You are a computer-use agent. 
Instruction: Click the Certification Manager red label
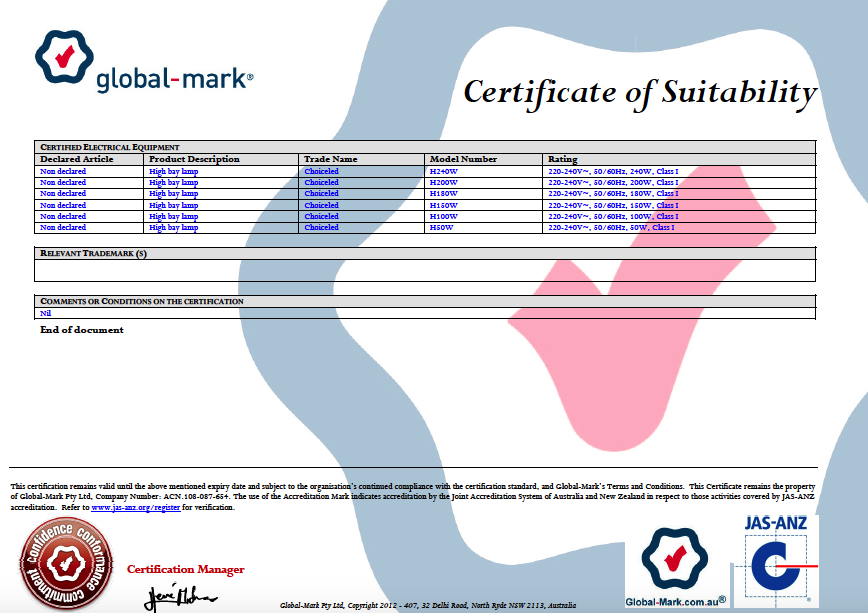tap(185, 569)
